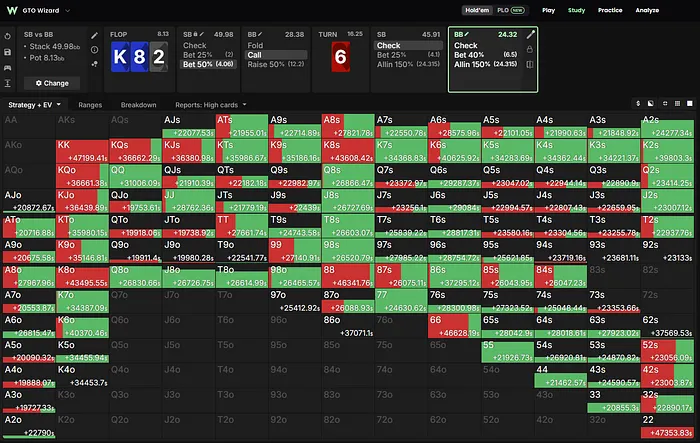Click the small pencil icon next to SB on flop
The image size is (700, 443).
[202, 34]
